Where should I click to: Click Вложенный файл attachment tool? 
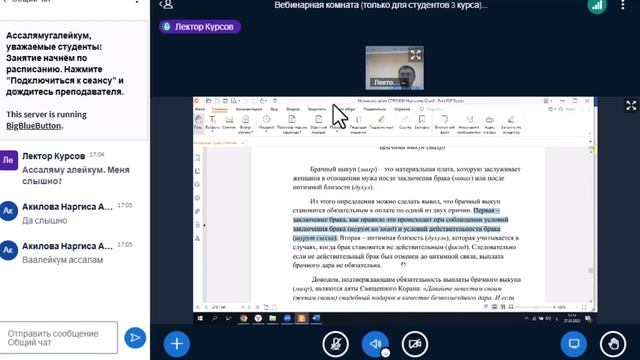(x=444, y=124)
